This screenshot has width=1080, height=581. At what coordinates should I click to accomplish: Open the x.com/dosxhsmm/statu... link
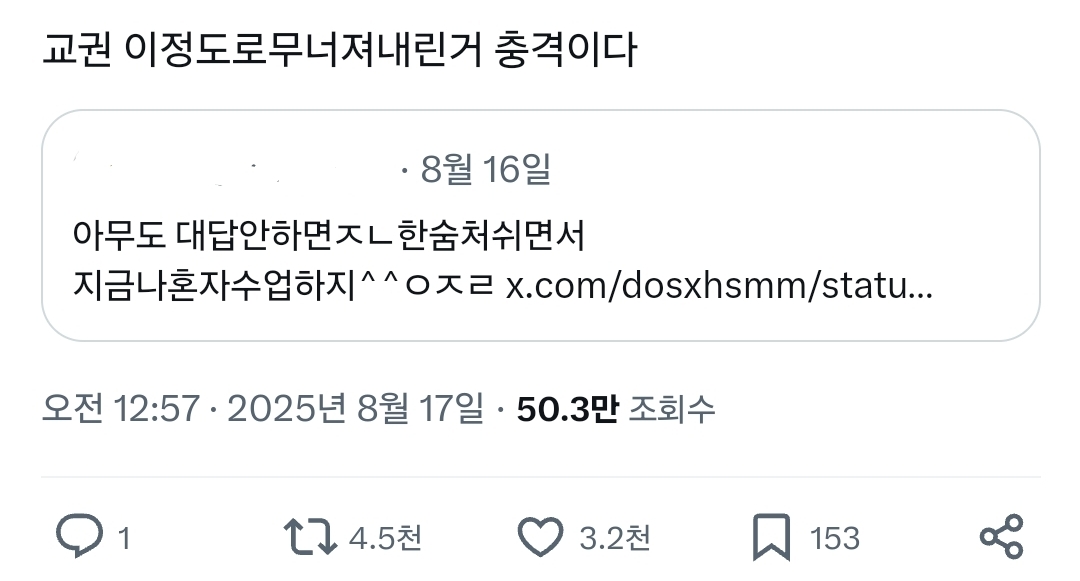[x=719, y=285]
